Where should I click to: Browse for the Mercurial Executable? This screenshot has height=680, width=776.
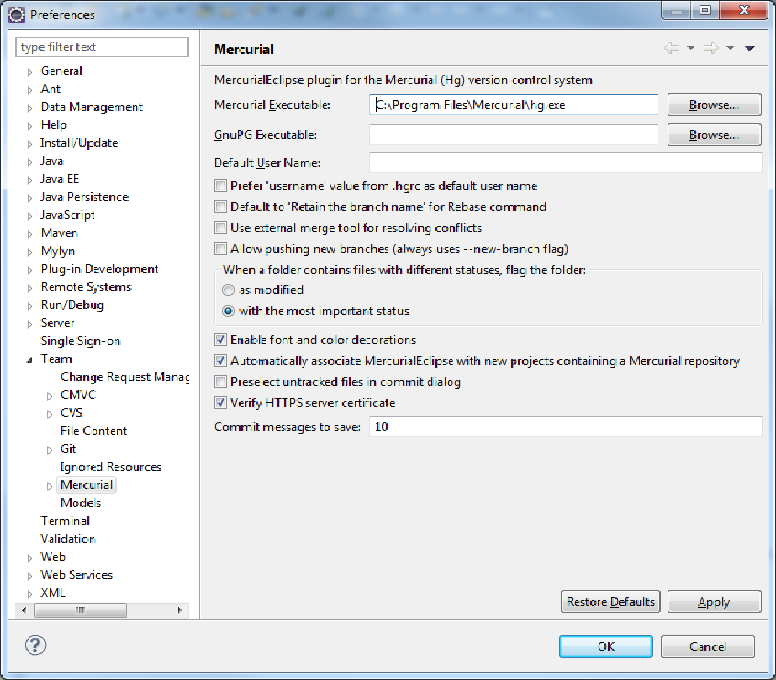pyautogui.click(x=714, y=105)
